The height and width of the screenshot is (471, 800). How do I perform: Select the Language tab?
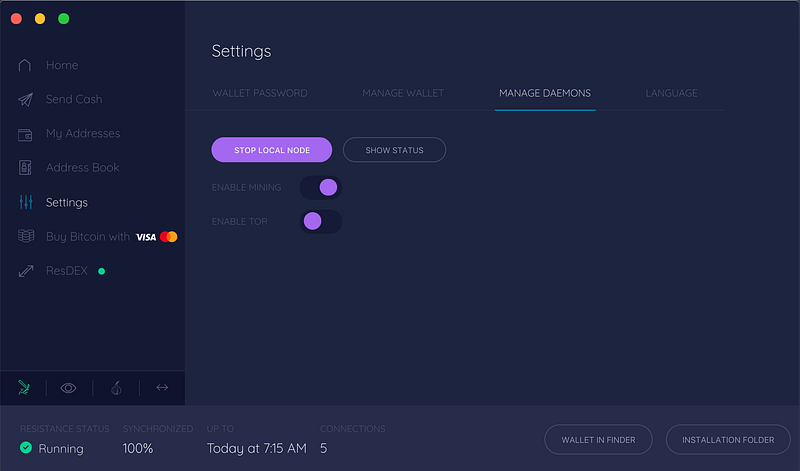(671, 93)
